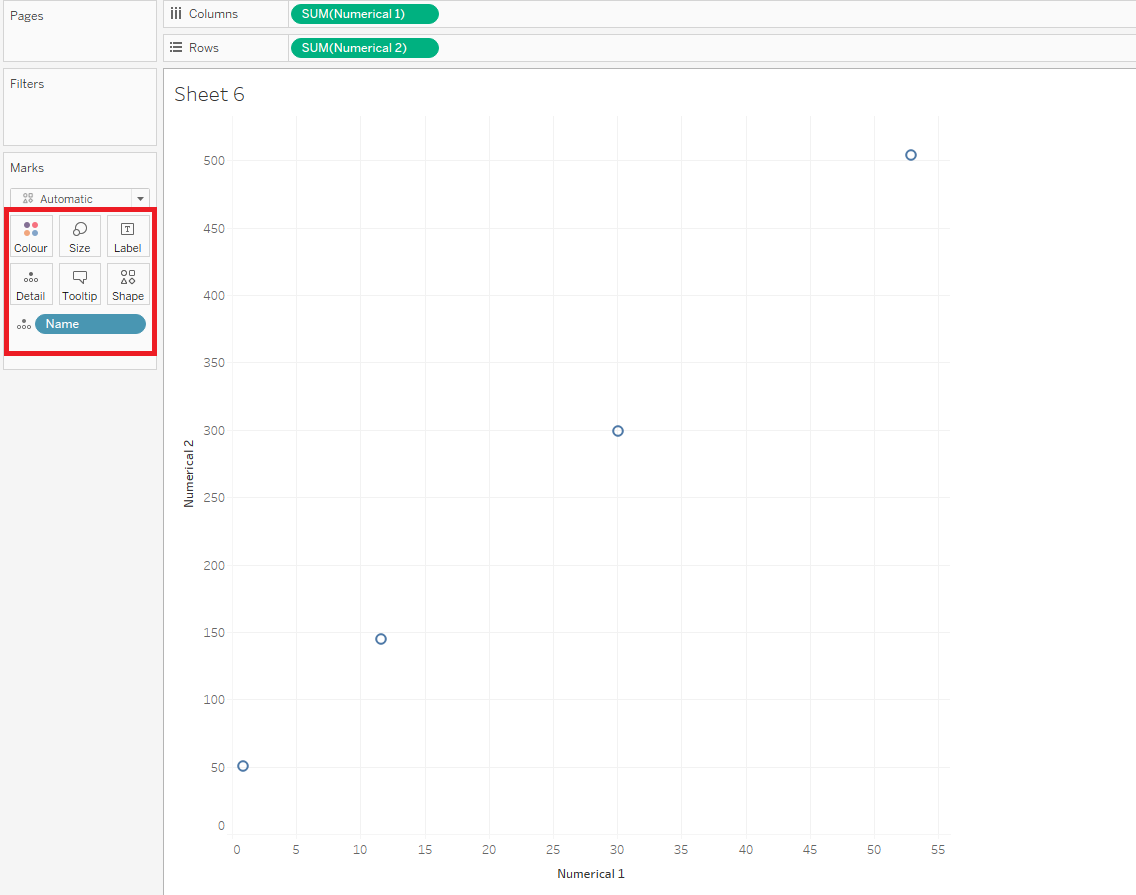Open the Label marks card
1136x895 pixels.
click(x=128, y=236)
